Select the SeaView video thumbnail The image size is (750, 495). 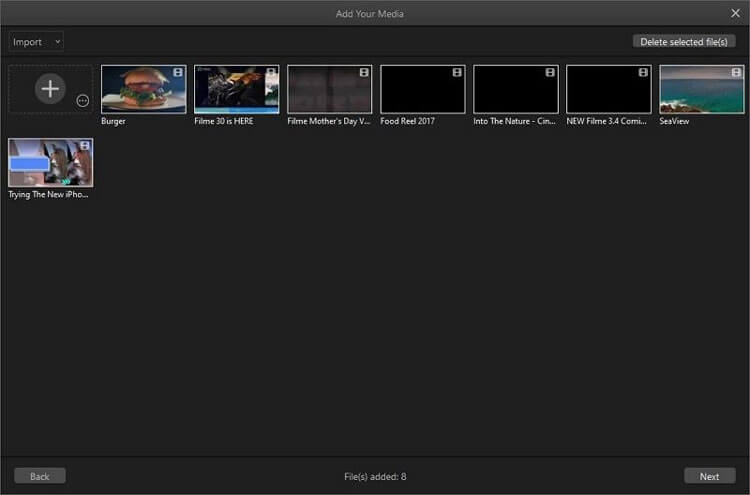[x=702, y=89]
